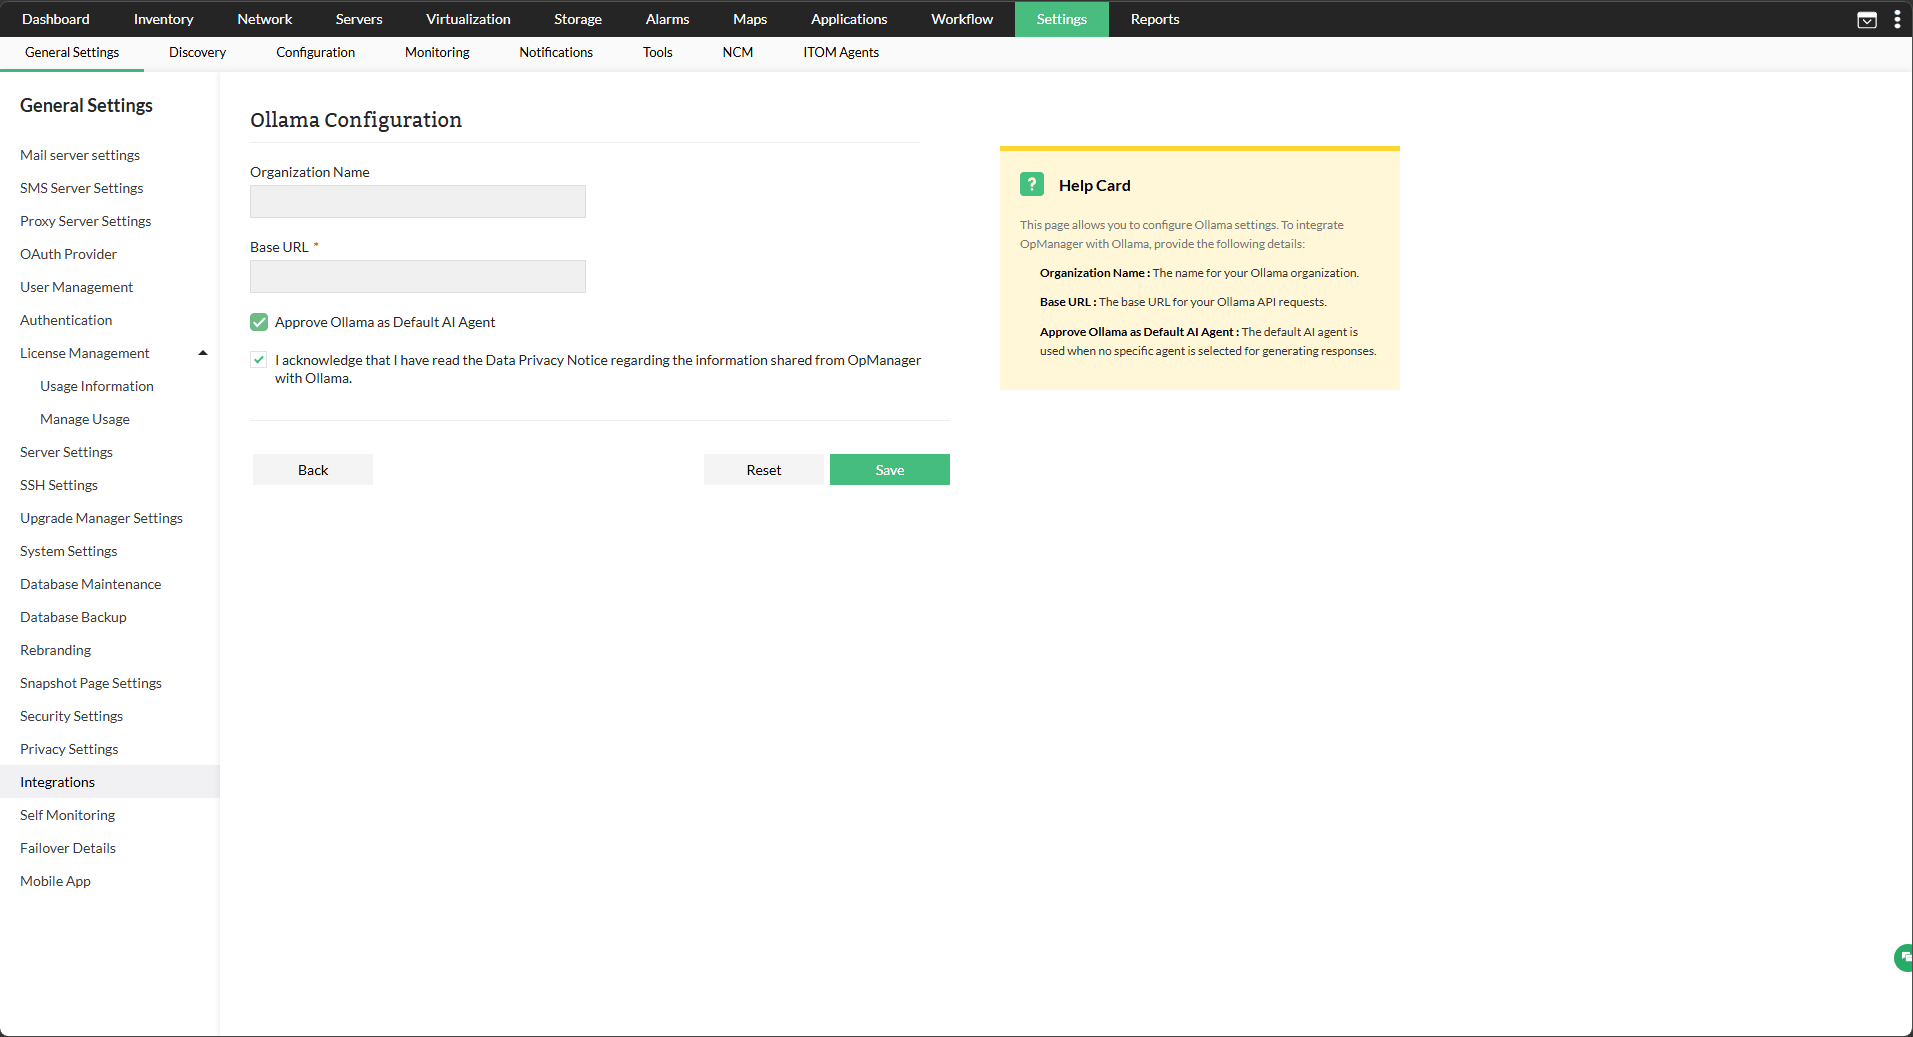Select the Settings menu
The image size is (1913, 1037).
coord(1062,19)
